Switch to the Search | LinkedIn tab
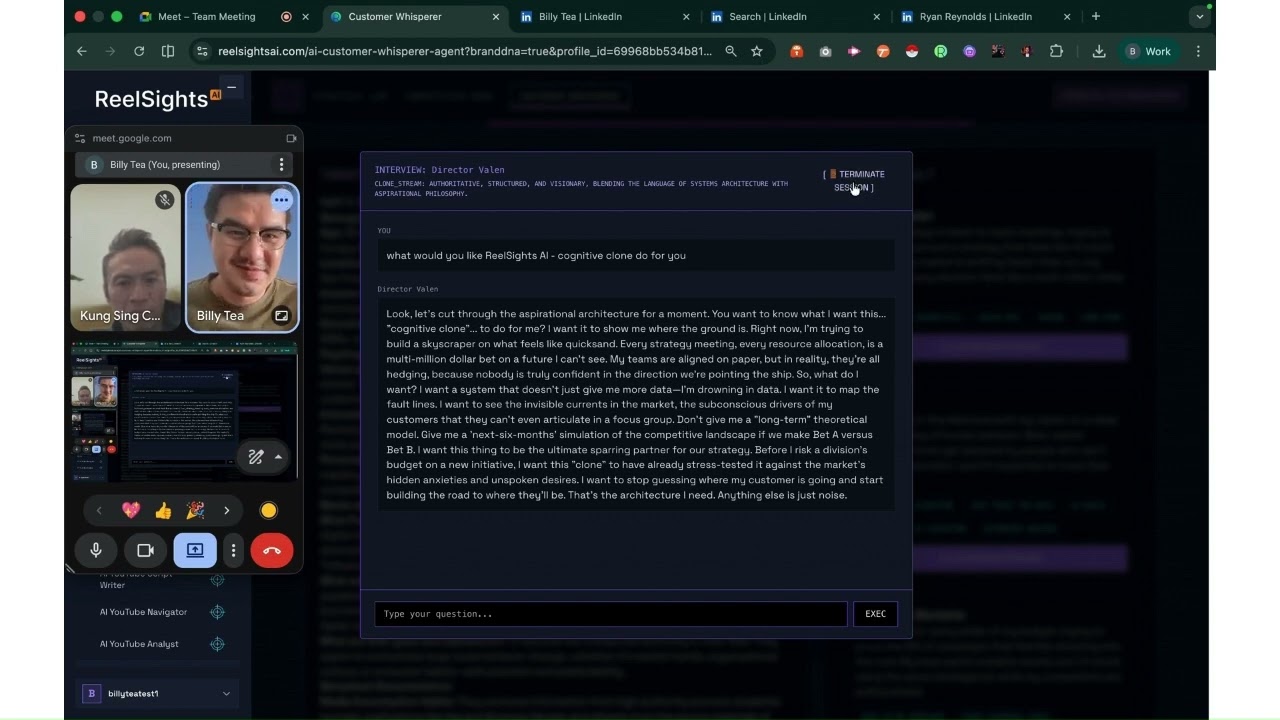This screenshot has height=720, width=1280. click(x=795, y=17)
